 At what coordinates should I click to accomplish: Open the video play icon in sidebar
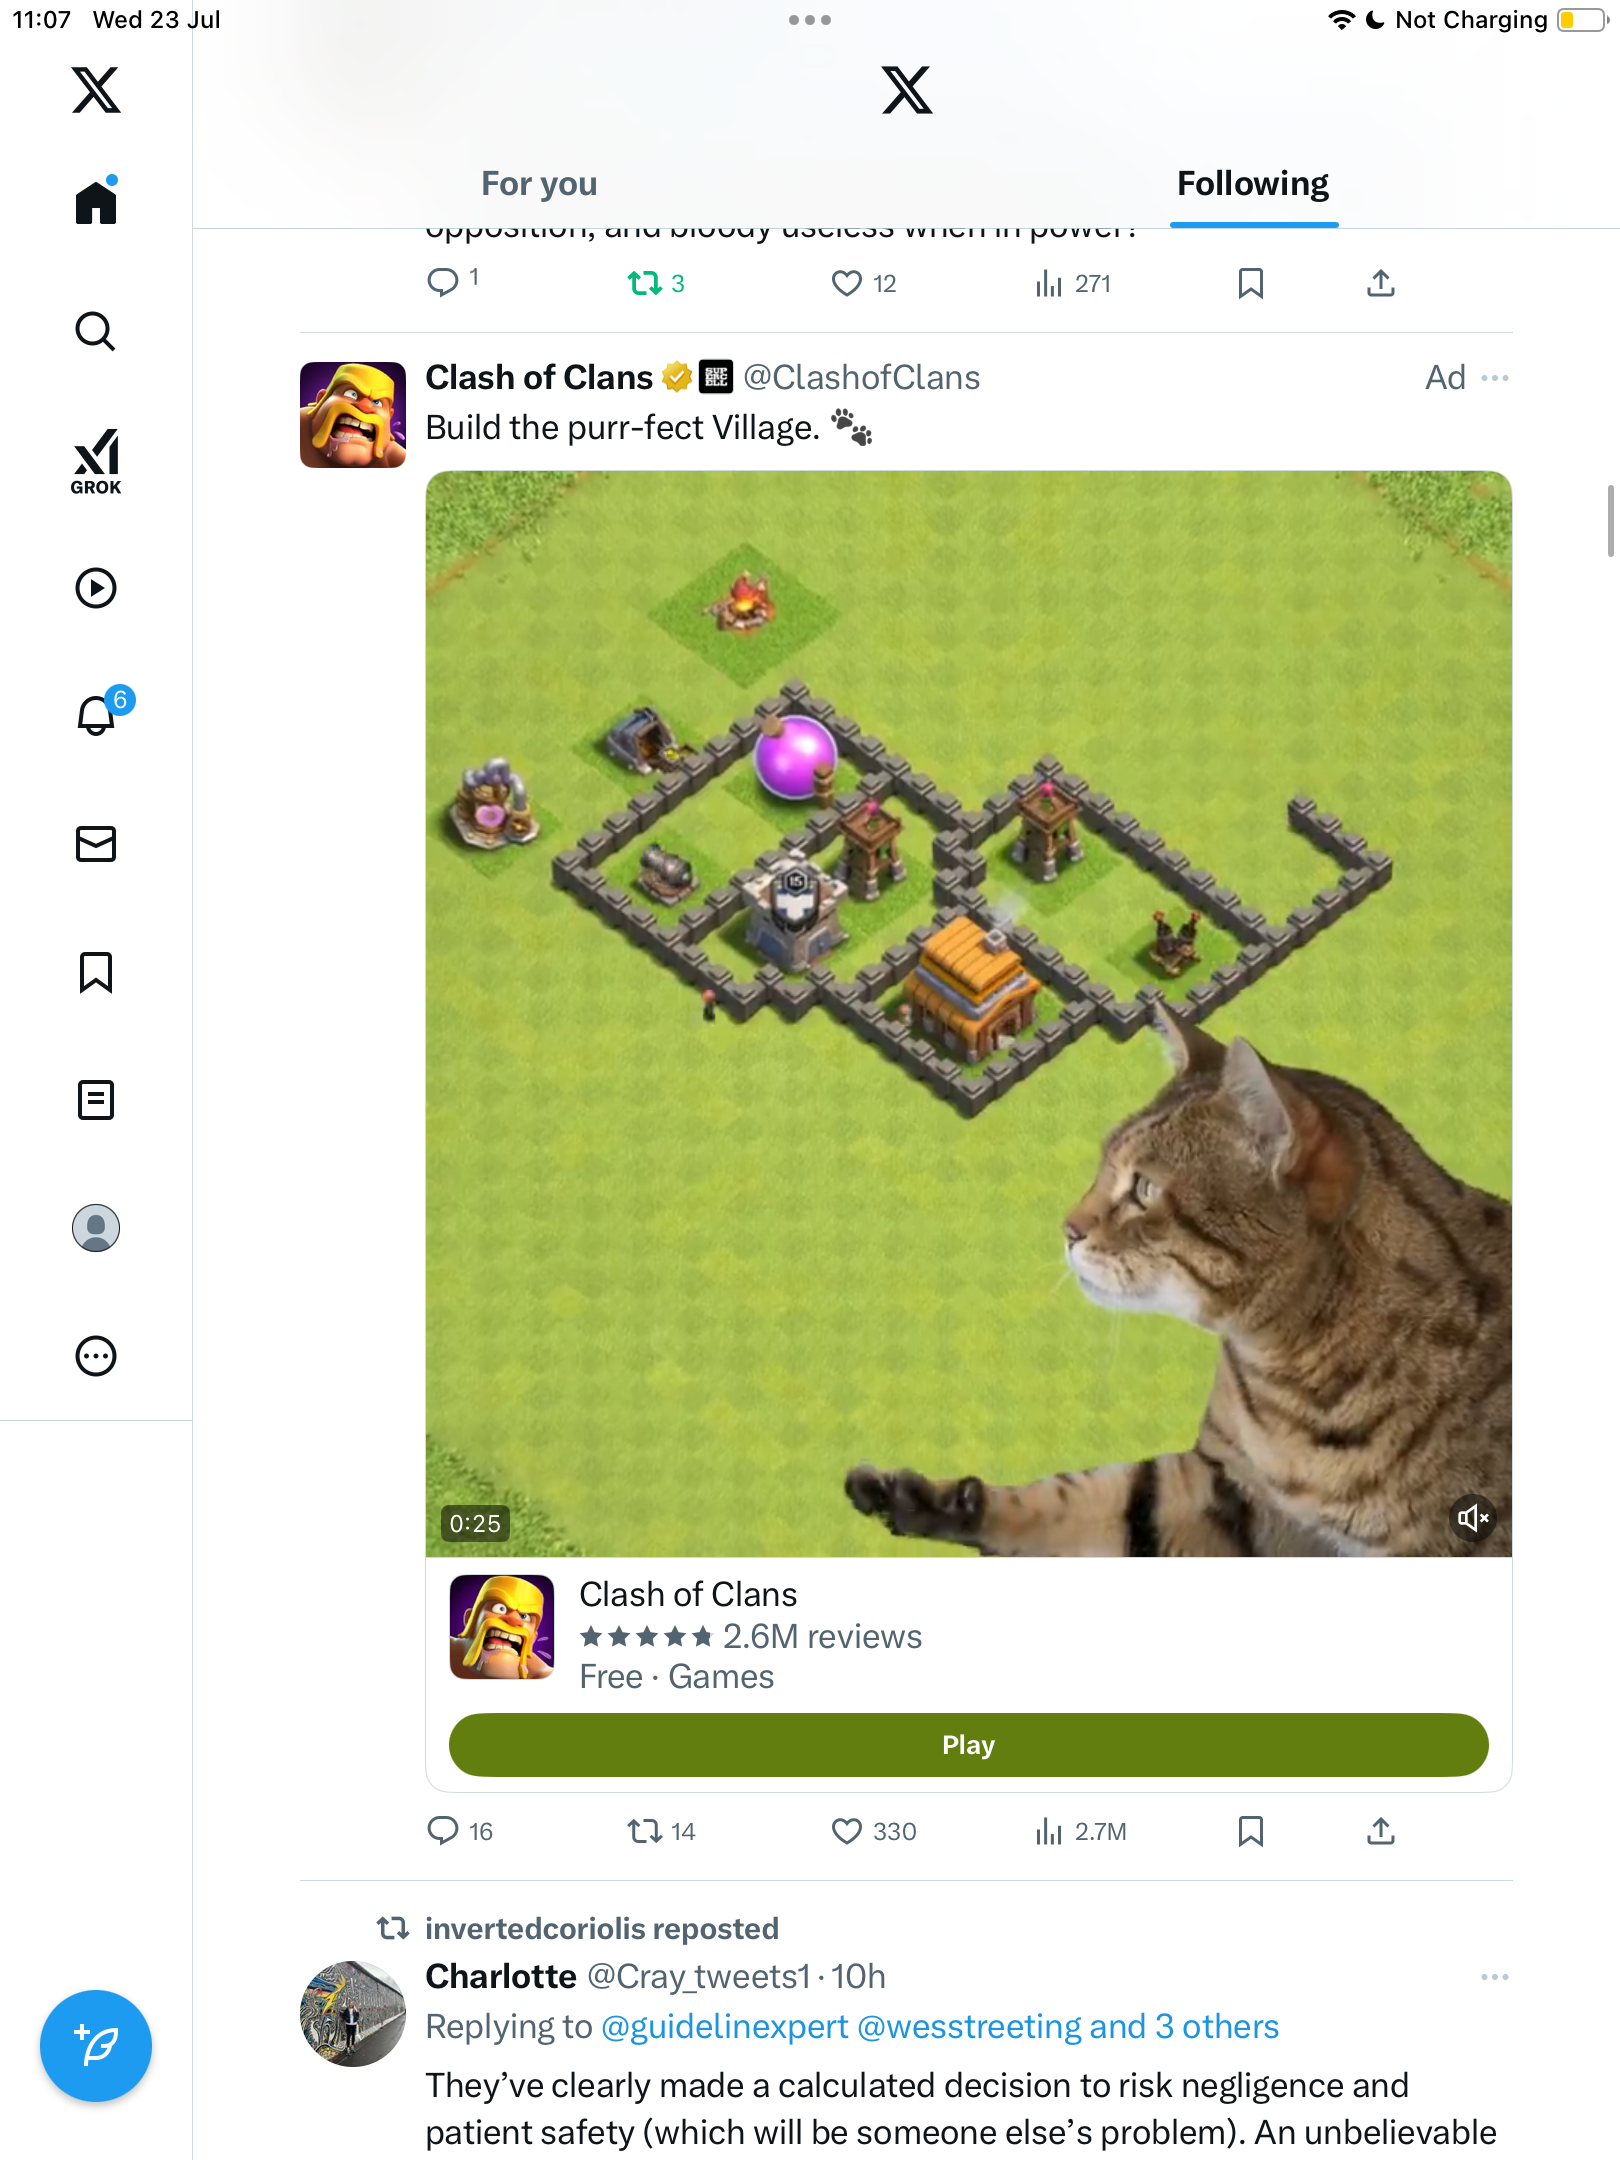click(96, 588)
